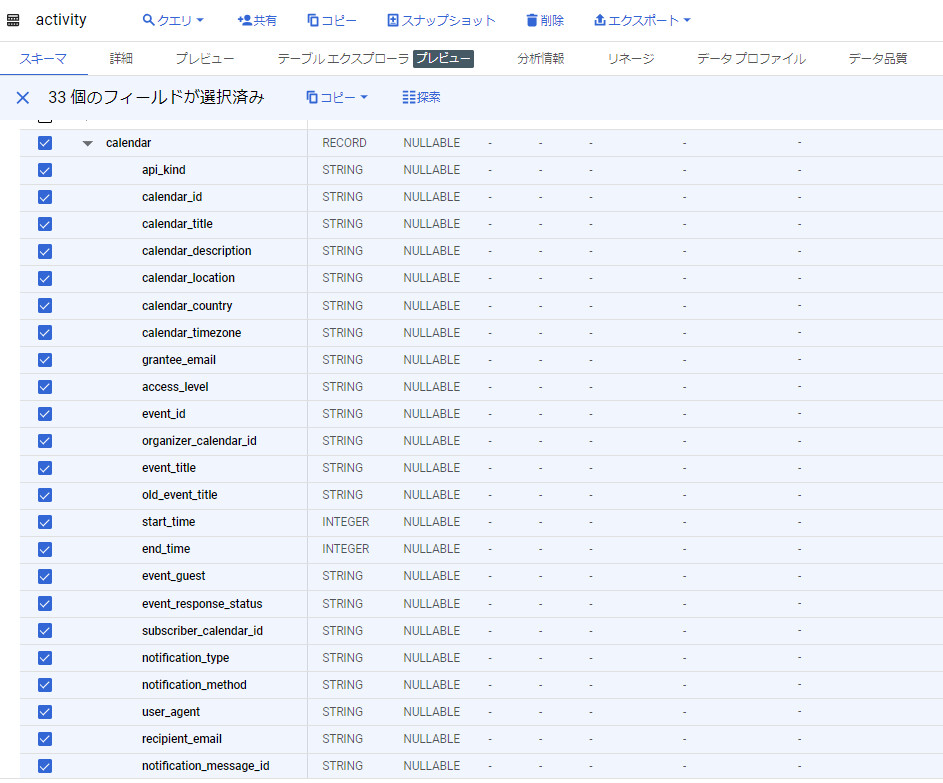Screen dimensions: 943x783
Task: Open the リネージ (Lineage) tab
Action: 630,59
